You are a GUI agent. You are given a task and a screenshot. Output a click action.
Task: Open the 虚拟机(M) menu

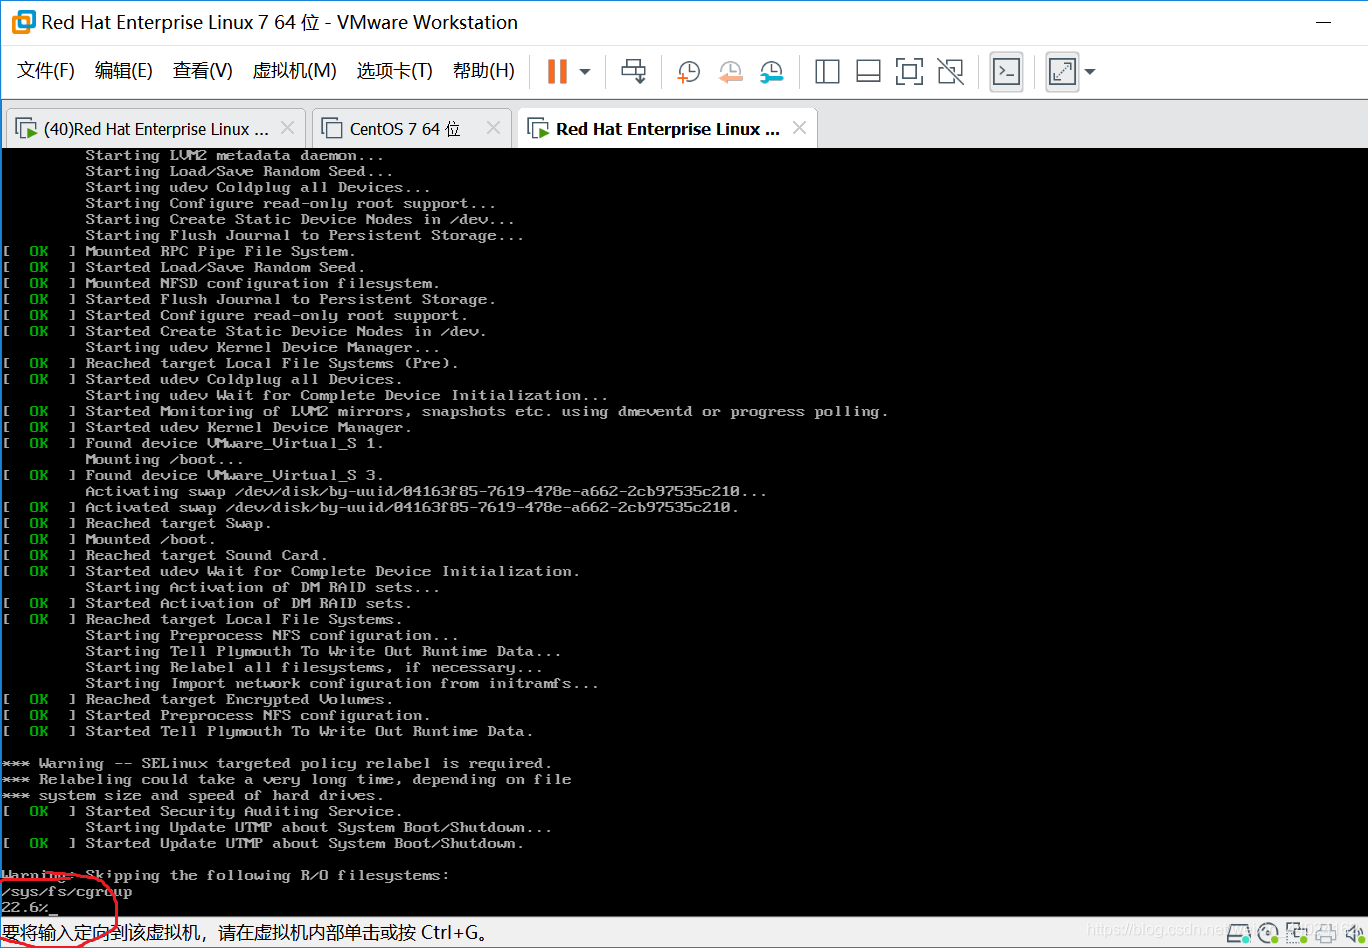pos(294,71)
